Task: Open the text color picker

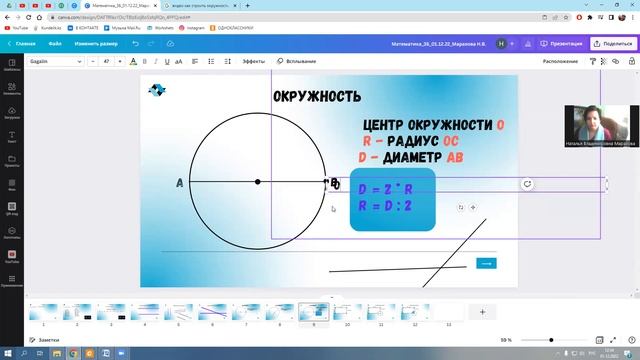Action: pyautogui.click(x=133, y=61)
